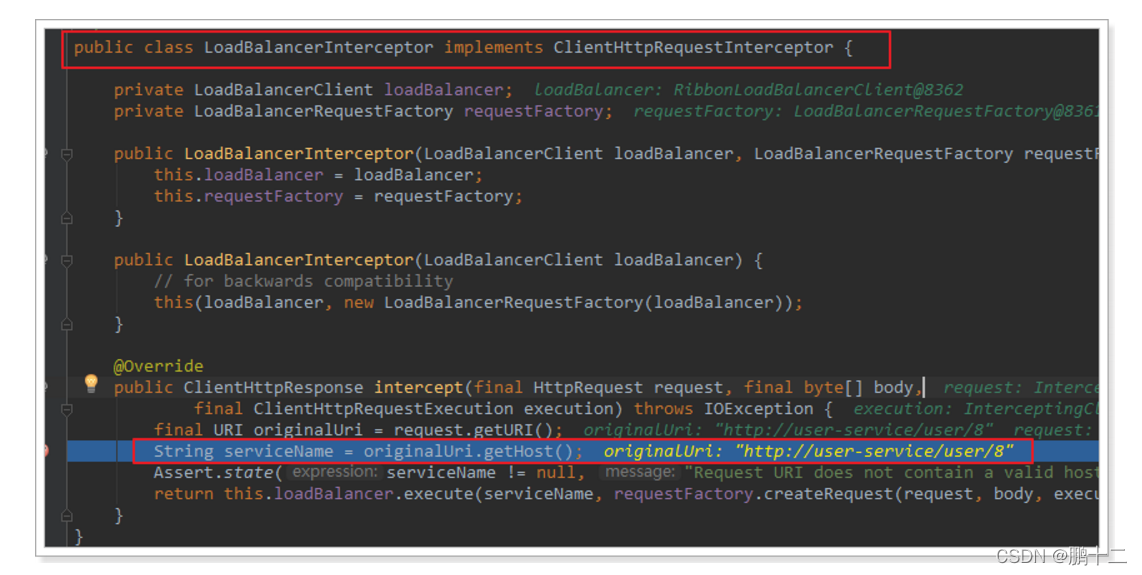This screenshot has width=1142, height=575.
Task: Click 'this.loadBalancer = loadBalancer;' statement
Action: [318, 175]
